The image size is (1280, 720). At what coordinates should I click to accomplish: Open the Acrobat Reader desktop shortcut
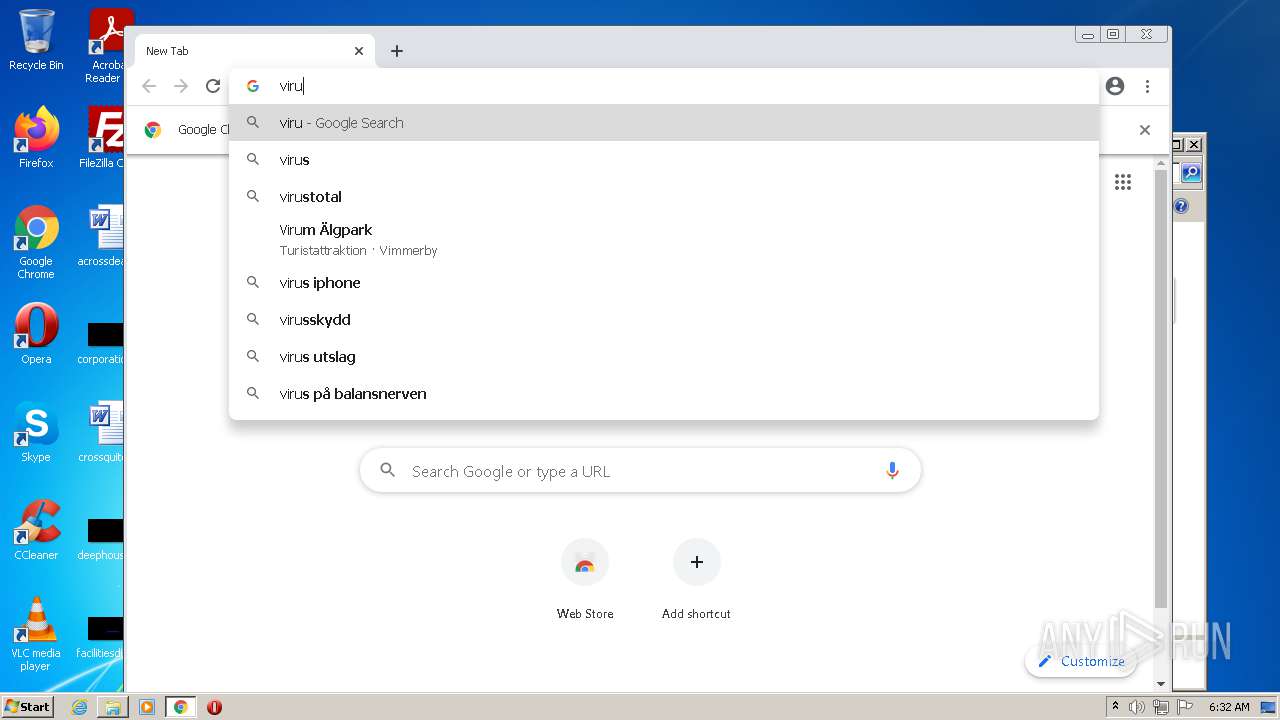(106, 46)
